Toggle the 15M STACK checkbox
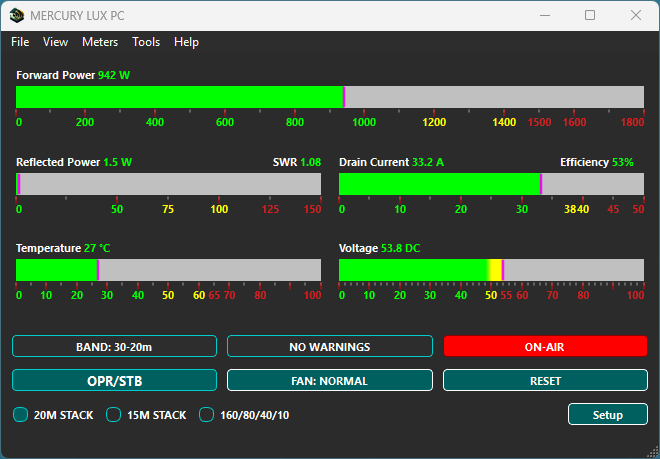660x459 pixels. (x=113, y=415)
